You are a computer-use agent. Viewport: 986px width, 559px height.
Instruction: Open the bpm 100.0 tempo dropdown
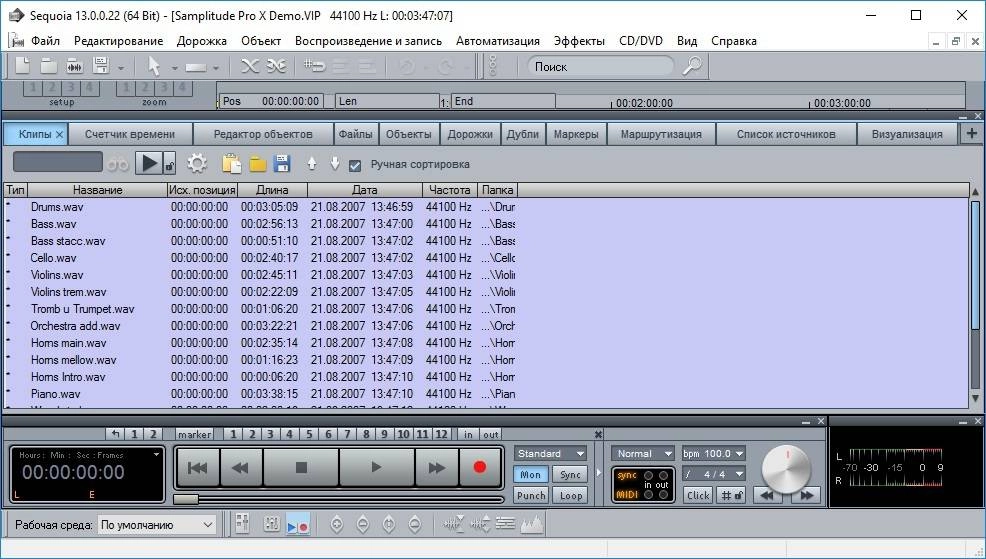point(714,453)
